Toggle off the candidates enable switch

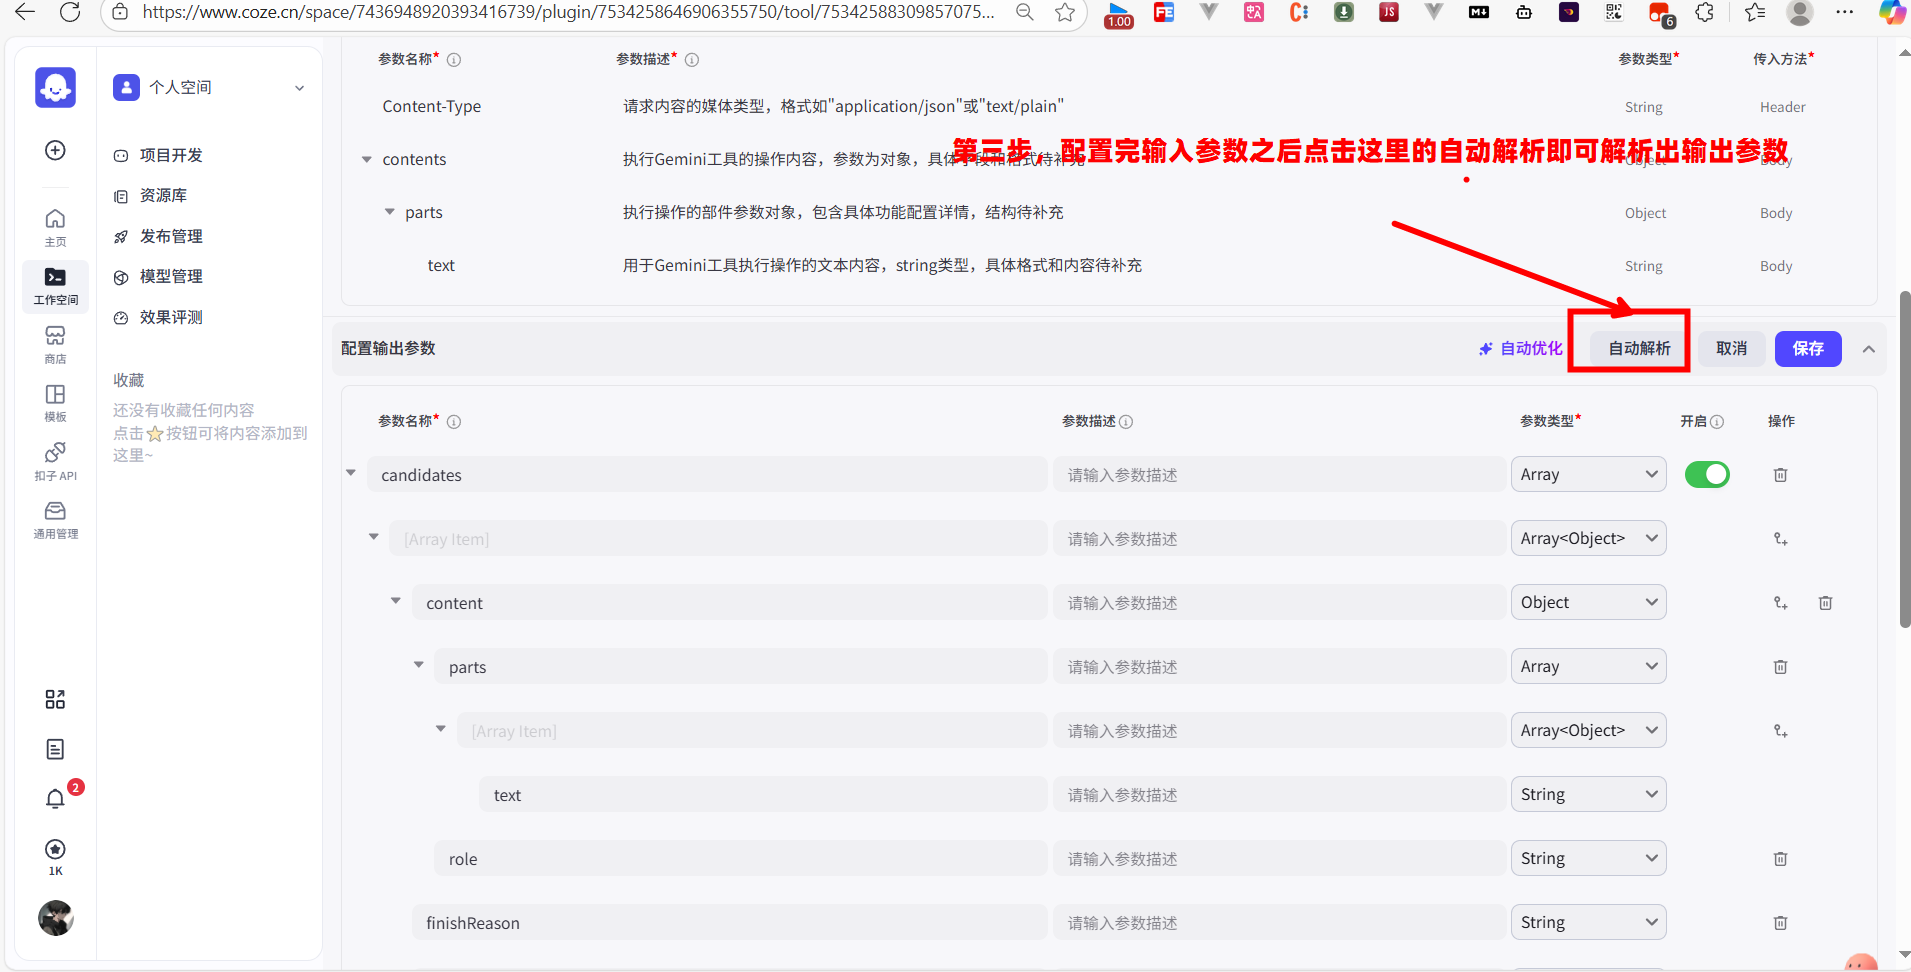[1706, 475]
